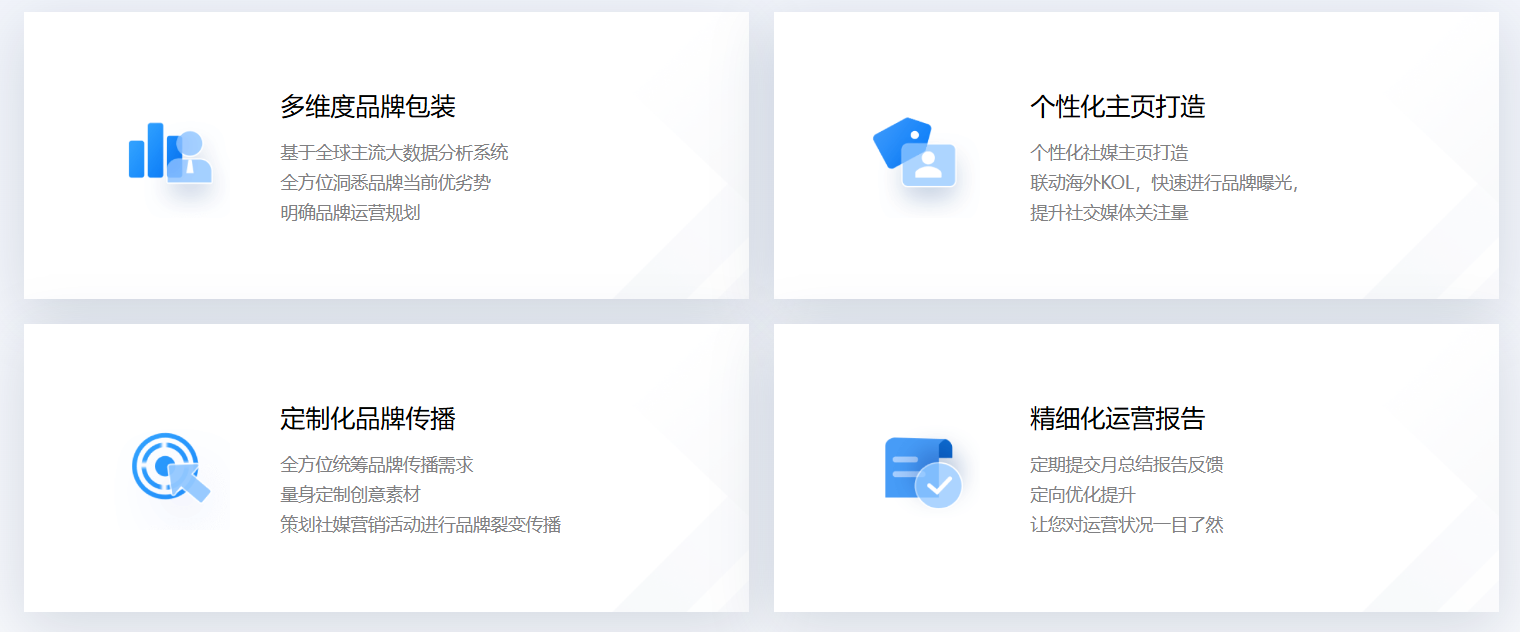Select the 定向优化提升 text

click(x=1082, y=495)
